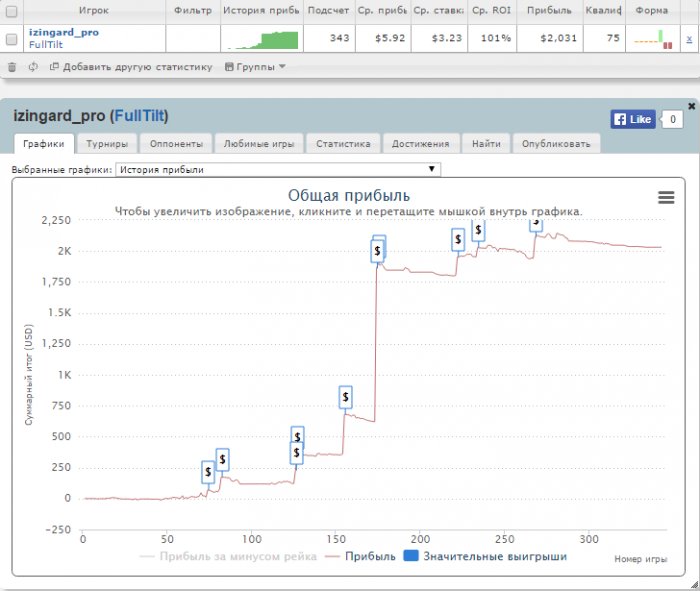700x591 pixels.
Task: Toggle Значительные выигрыши legend series
Action: pos(485,556)
